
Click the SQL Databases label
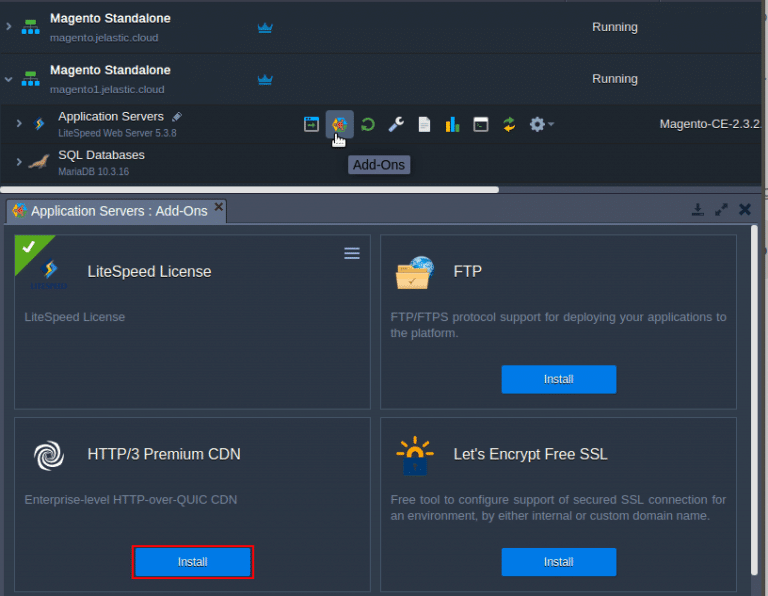(x=101, y=155)
